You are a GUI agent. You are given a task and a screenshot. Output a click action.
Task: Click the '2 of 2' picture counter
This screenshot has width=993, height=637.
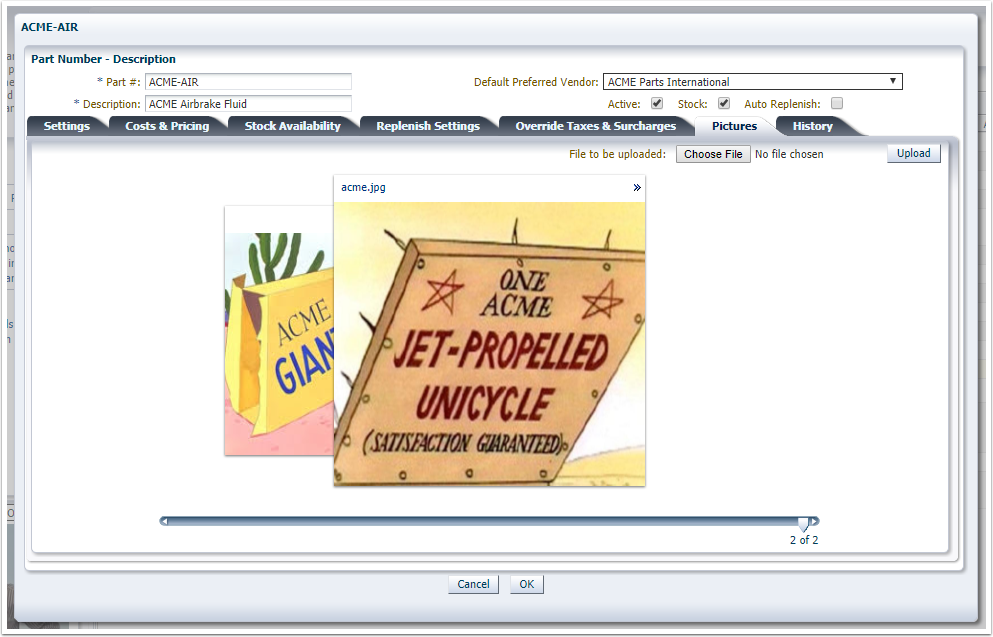pyautogui.click(x=804, y=540)
